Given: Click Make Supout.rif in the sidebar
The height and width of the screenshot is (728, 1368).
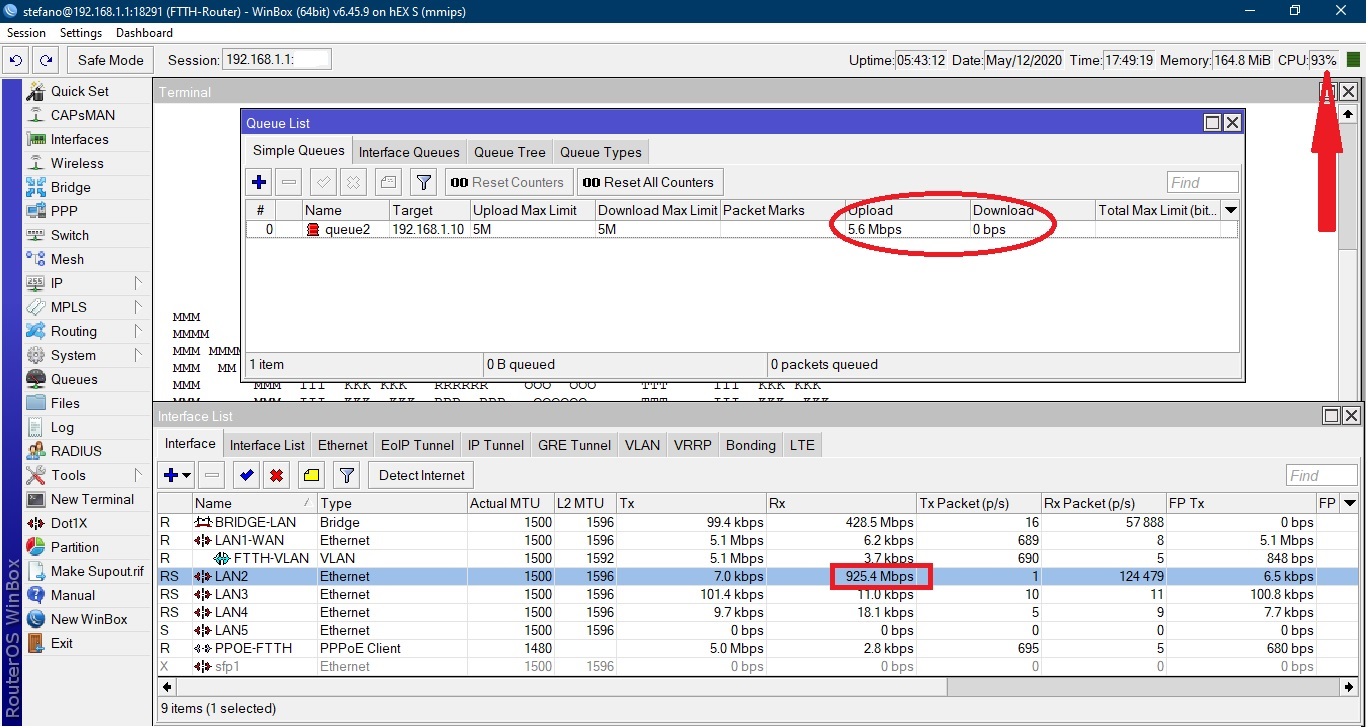Looking at the screenshot, I should point(97,571).
